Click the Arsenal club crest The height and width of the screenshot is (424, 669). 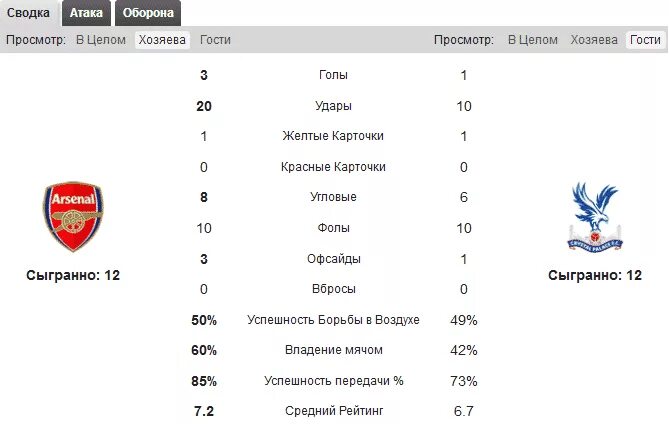(x=73, y=217)
